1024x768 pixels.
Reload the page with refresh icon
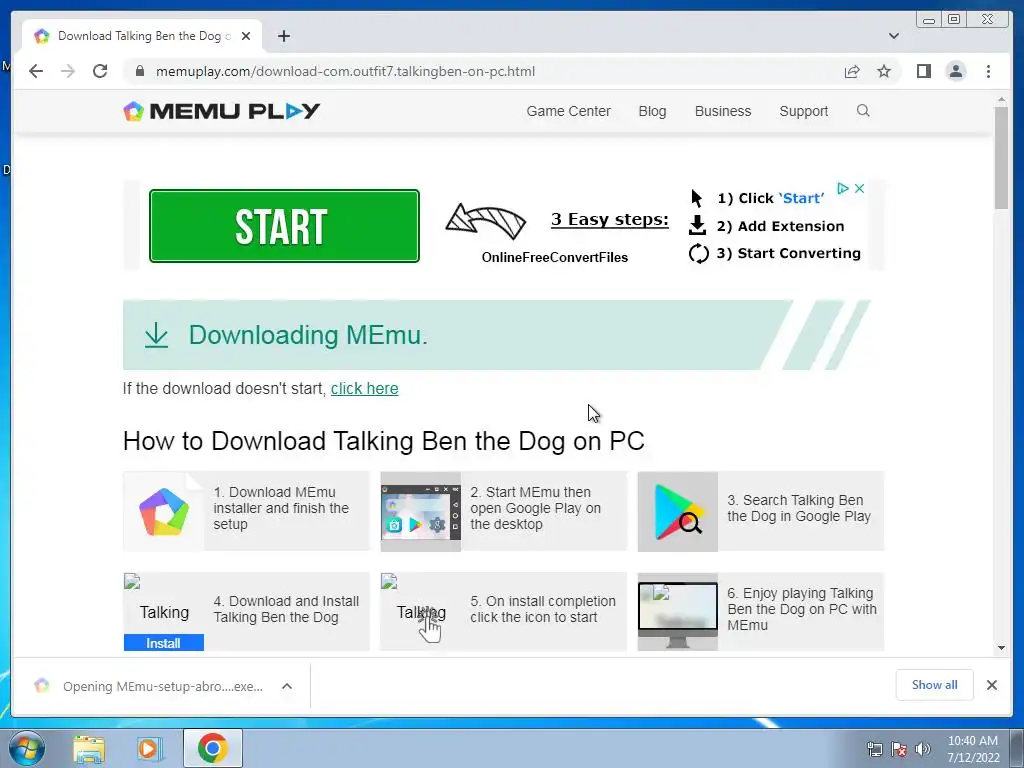(100, 71)
